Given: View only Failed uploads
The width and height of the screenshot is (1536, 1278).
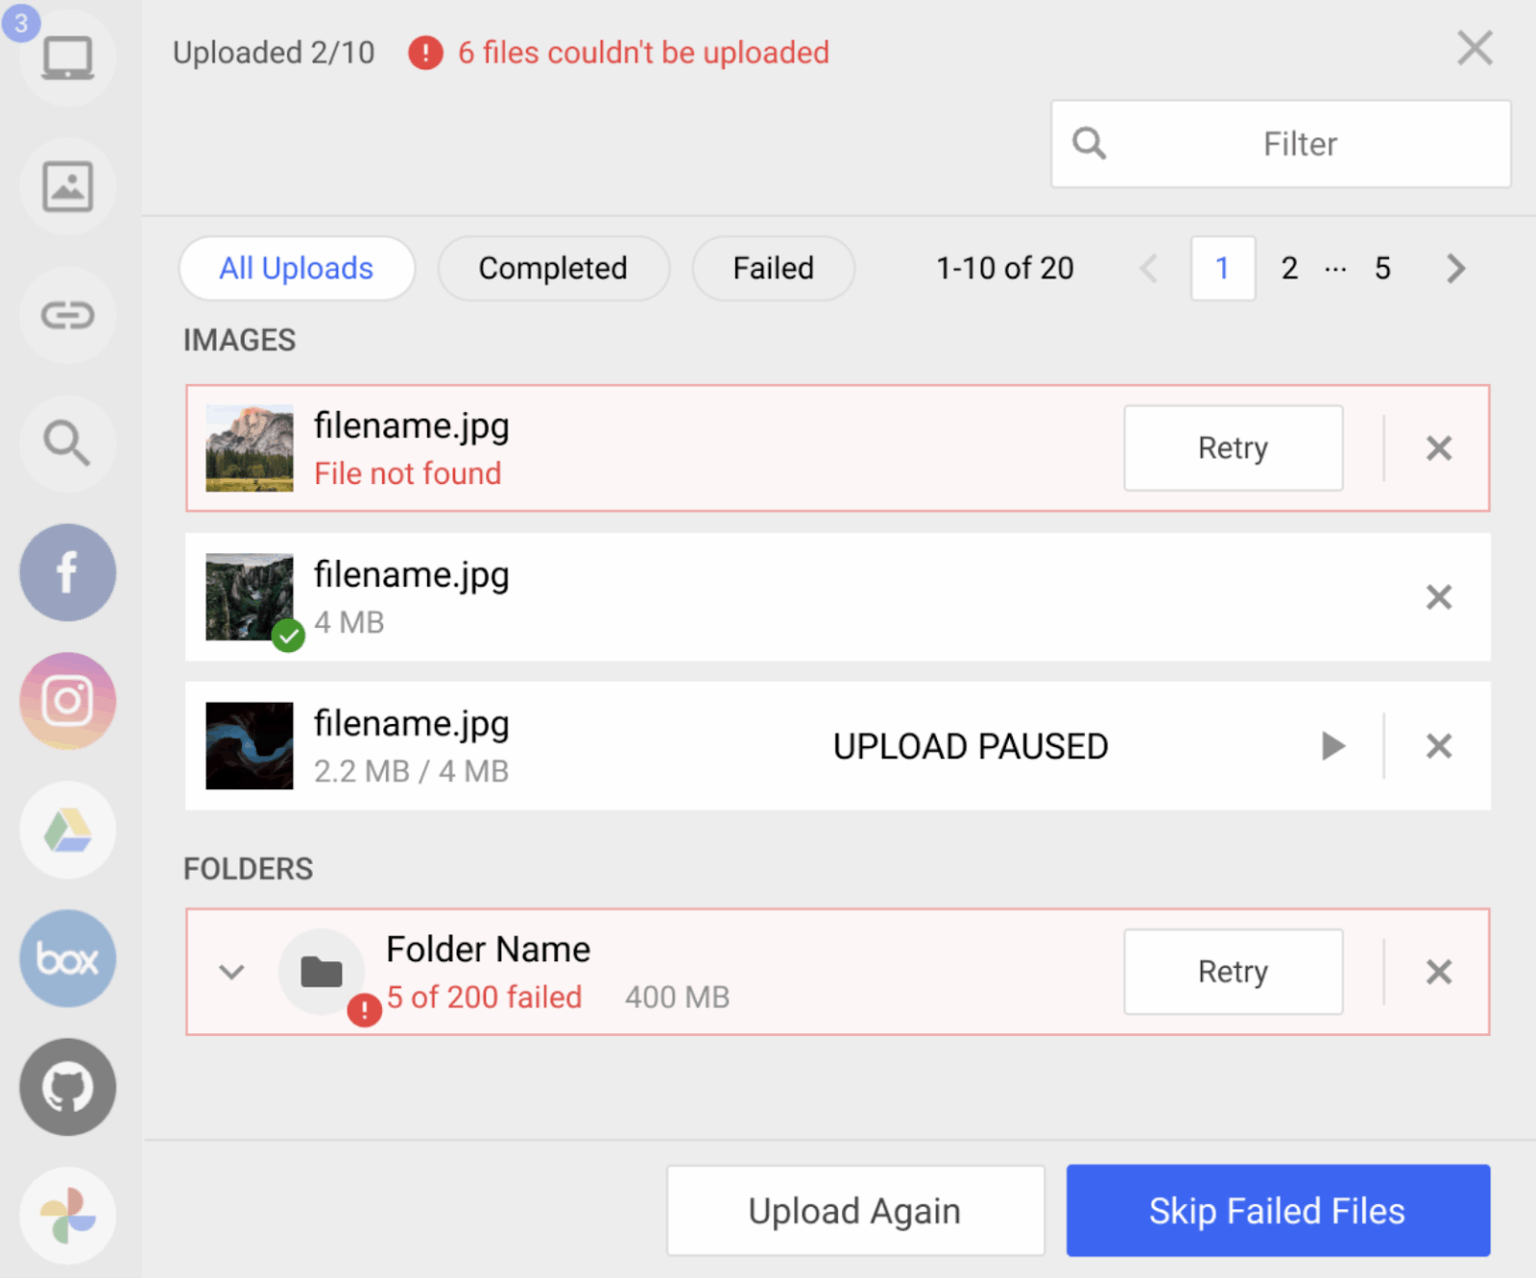Looking at the screenshot, I should click(772, 268).
